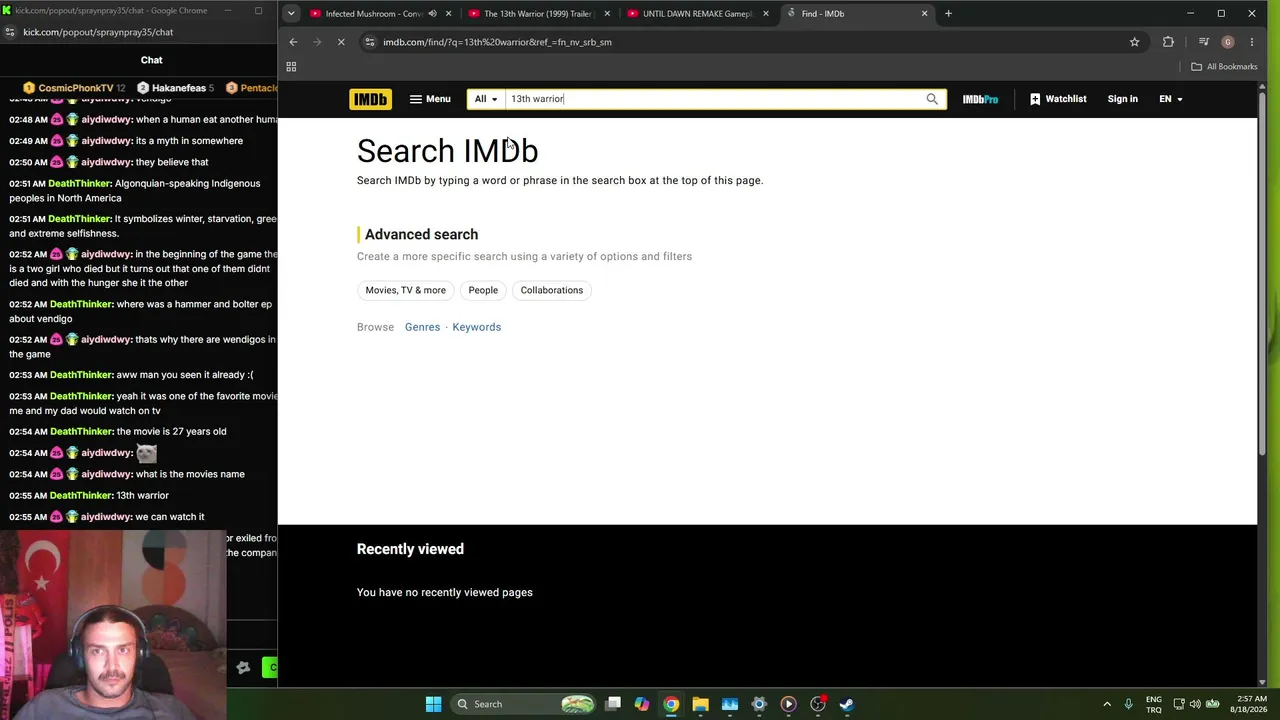Image resolution: width=1280 pixels, height=720 pixels.
Task: View site information icon in address bar
Action: click(370, 42)
